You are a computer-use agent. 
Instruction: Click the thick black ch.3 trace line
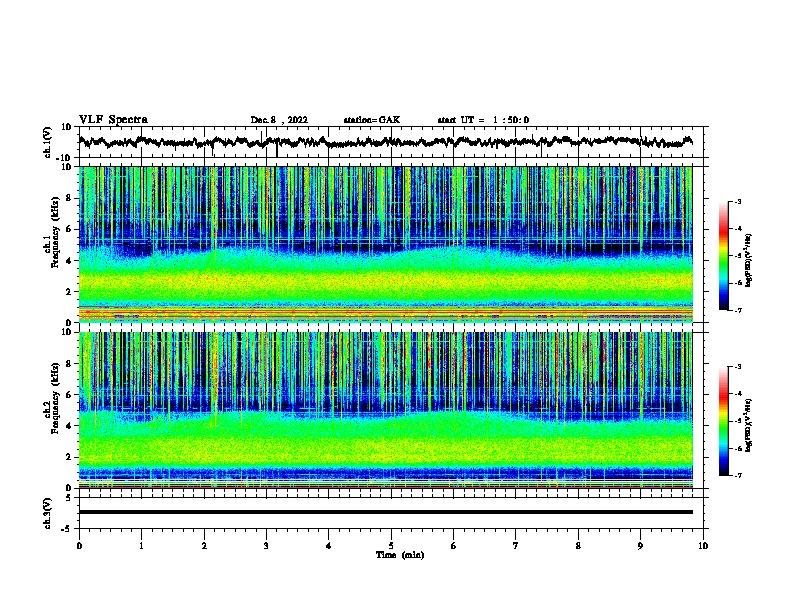click(x=385, y=512)
